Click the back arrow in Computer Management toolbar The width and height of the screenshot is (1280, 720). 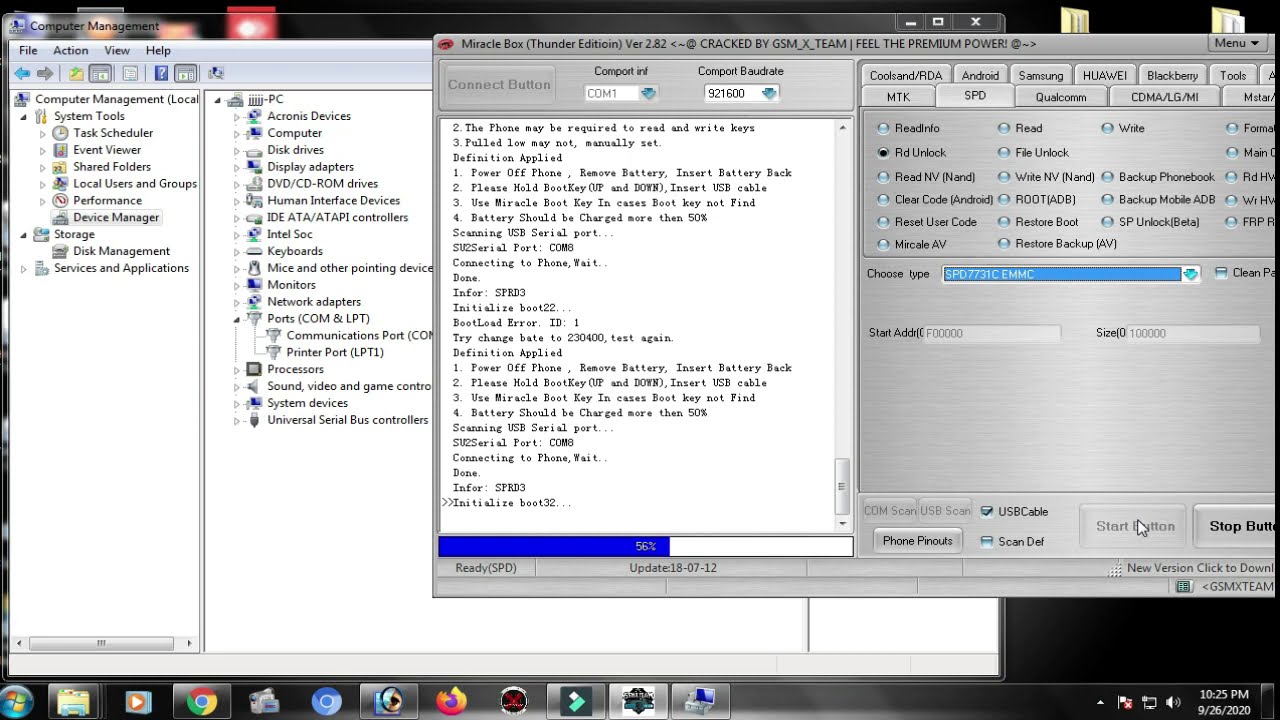[x=22, y=73]
